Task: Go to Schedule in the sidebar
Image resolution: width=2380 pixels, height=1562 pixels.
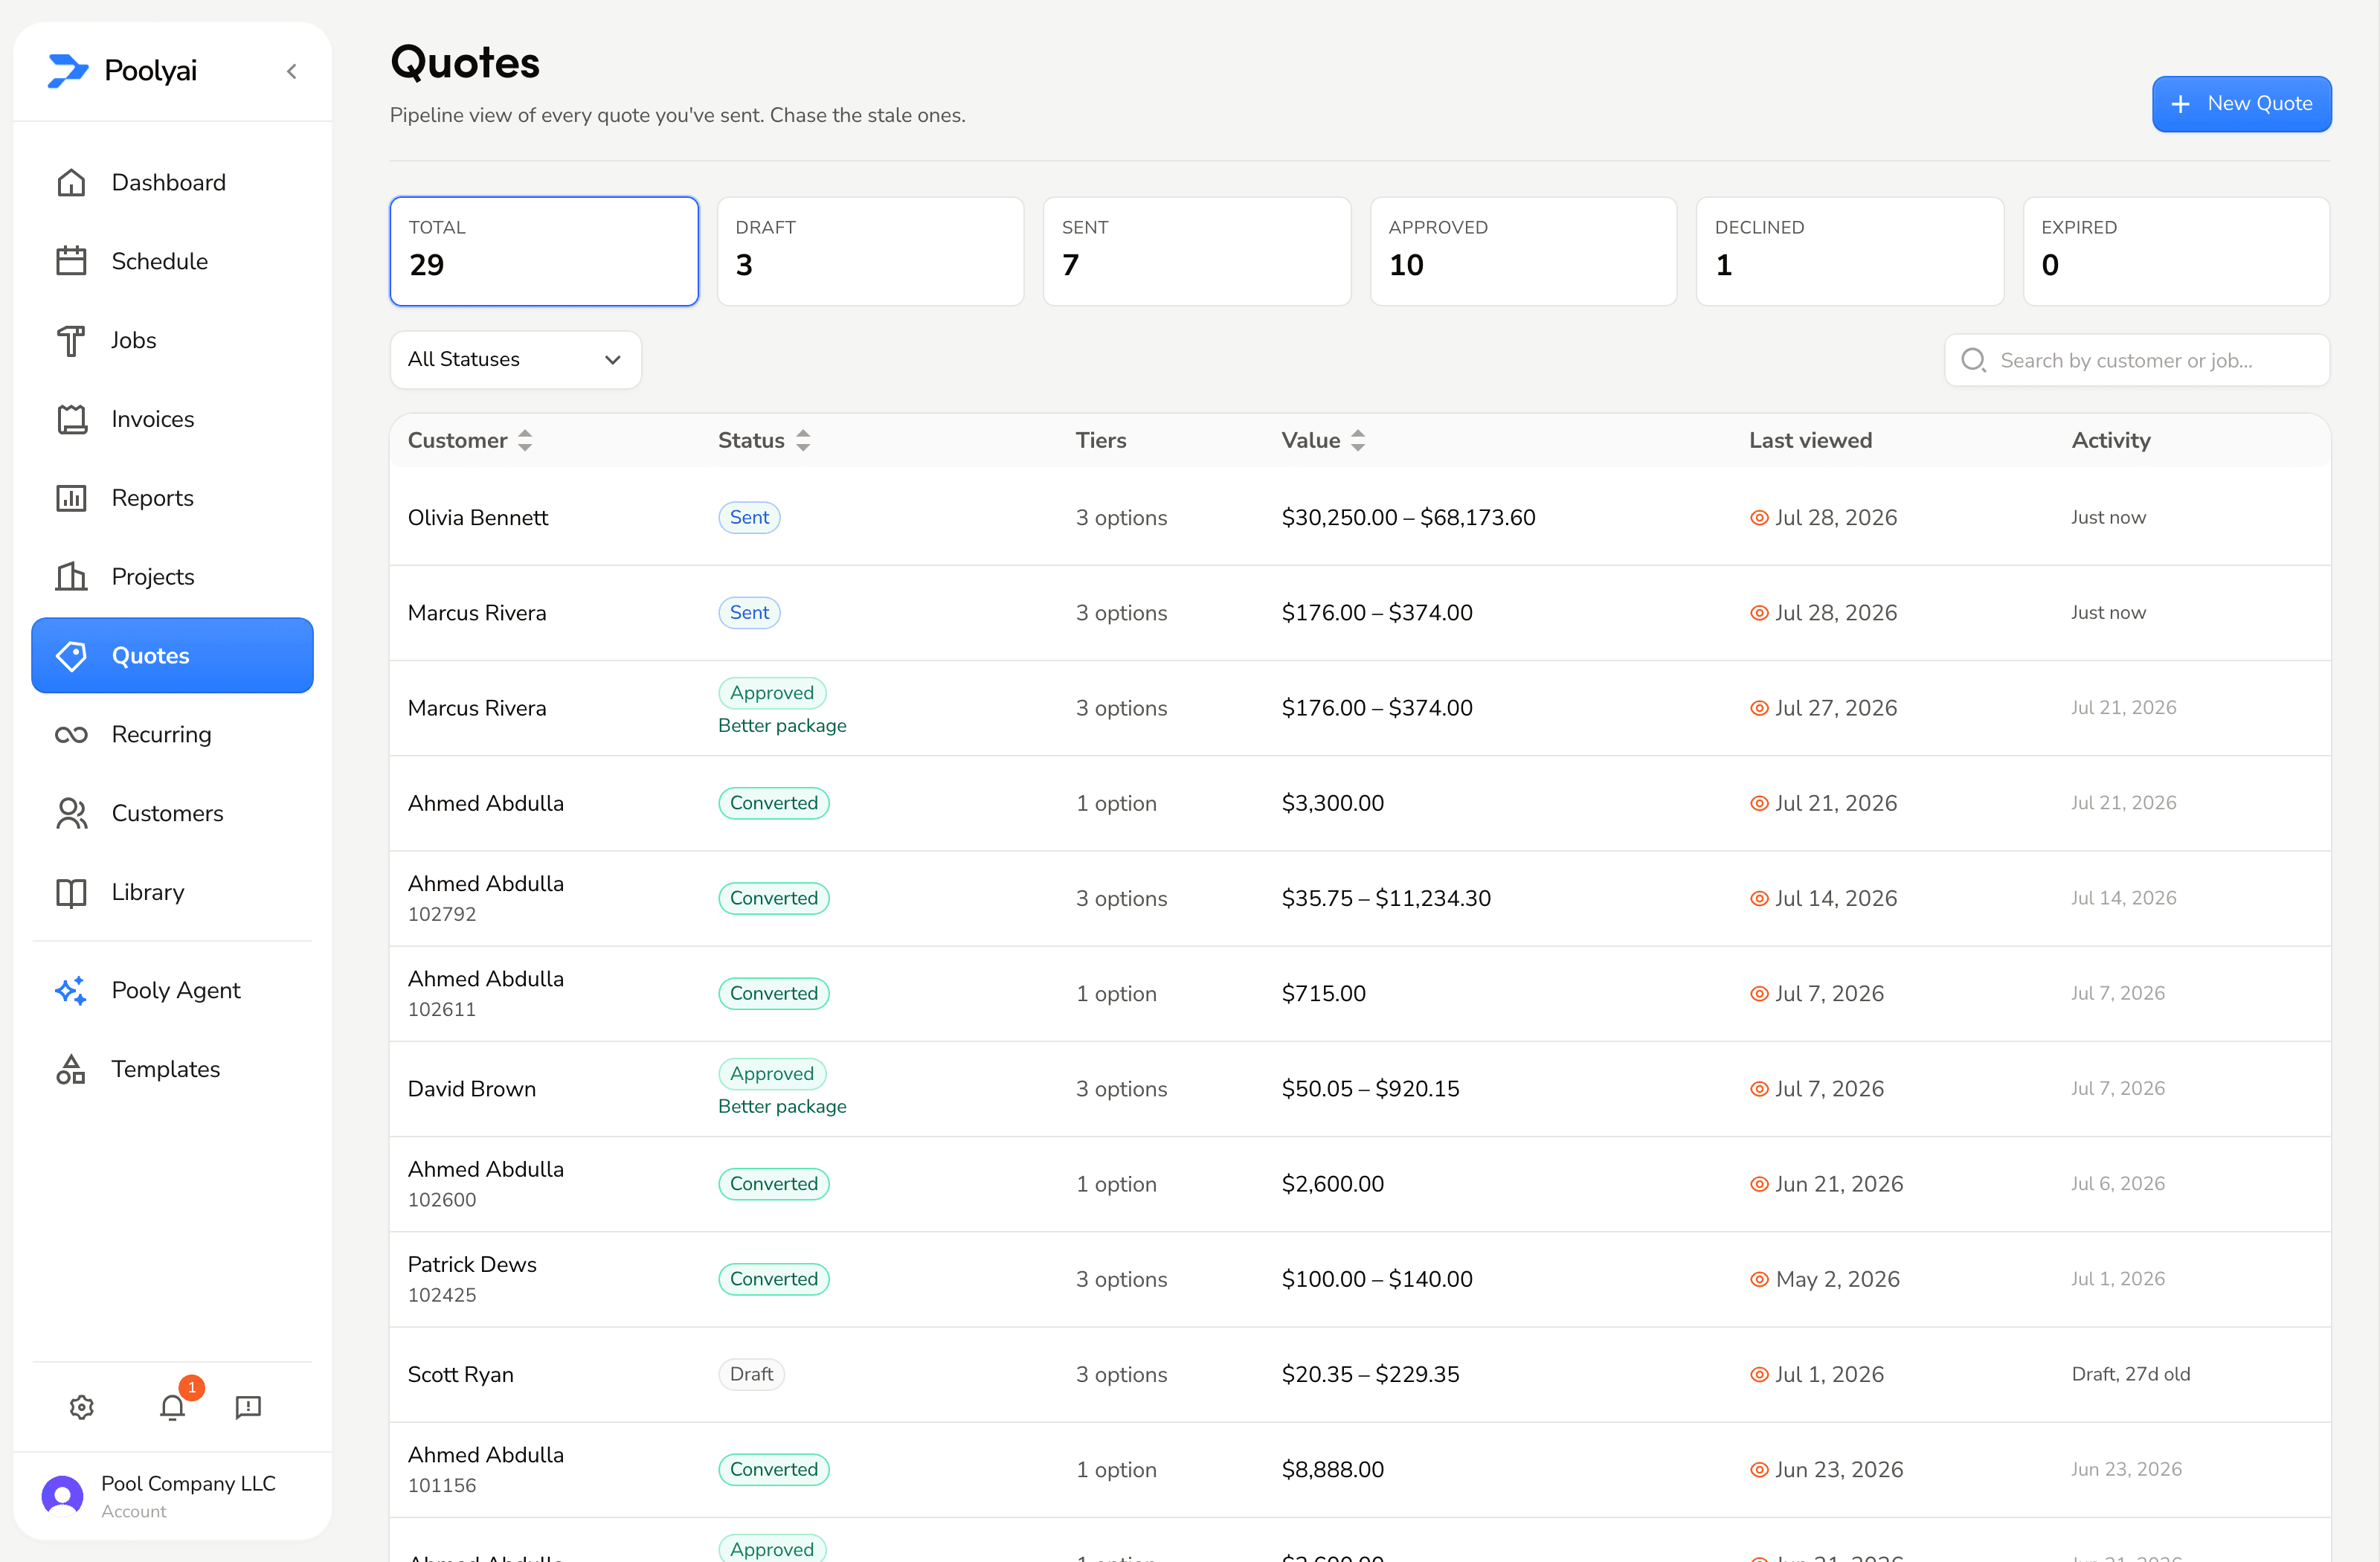Action: 172,261
